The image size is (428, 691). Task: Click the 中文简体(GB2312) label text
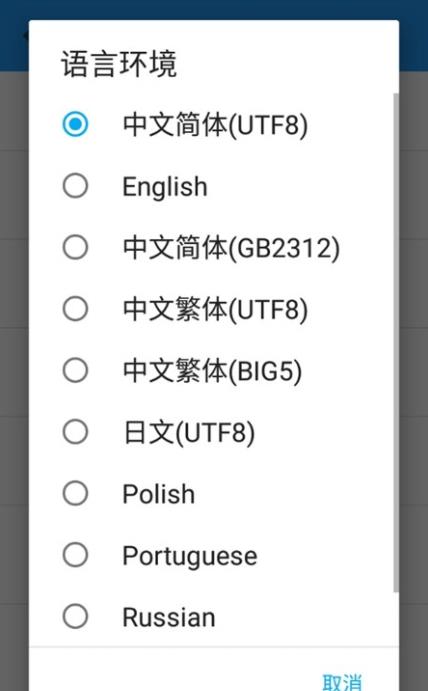coord(231,248)
